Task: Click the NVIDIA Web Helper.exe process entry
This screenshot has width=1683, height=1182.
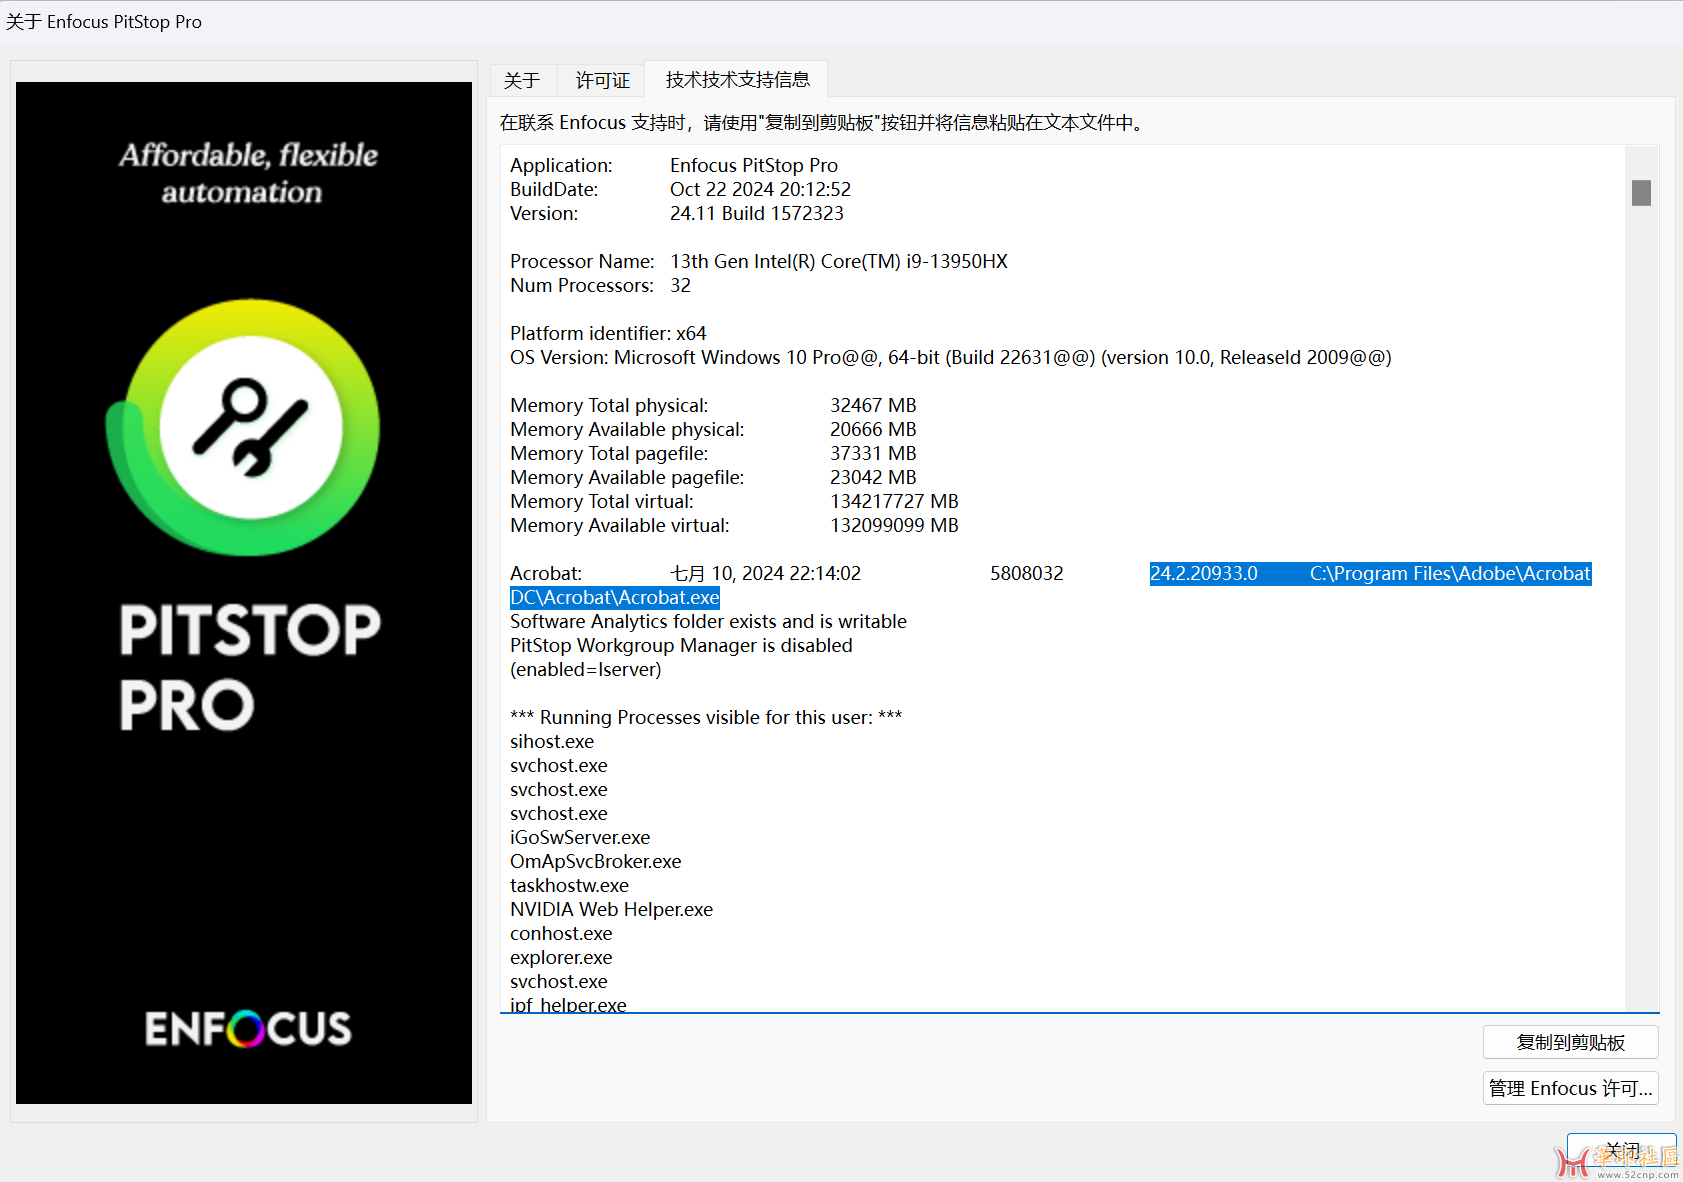Action: click(x=611, y=909)
